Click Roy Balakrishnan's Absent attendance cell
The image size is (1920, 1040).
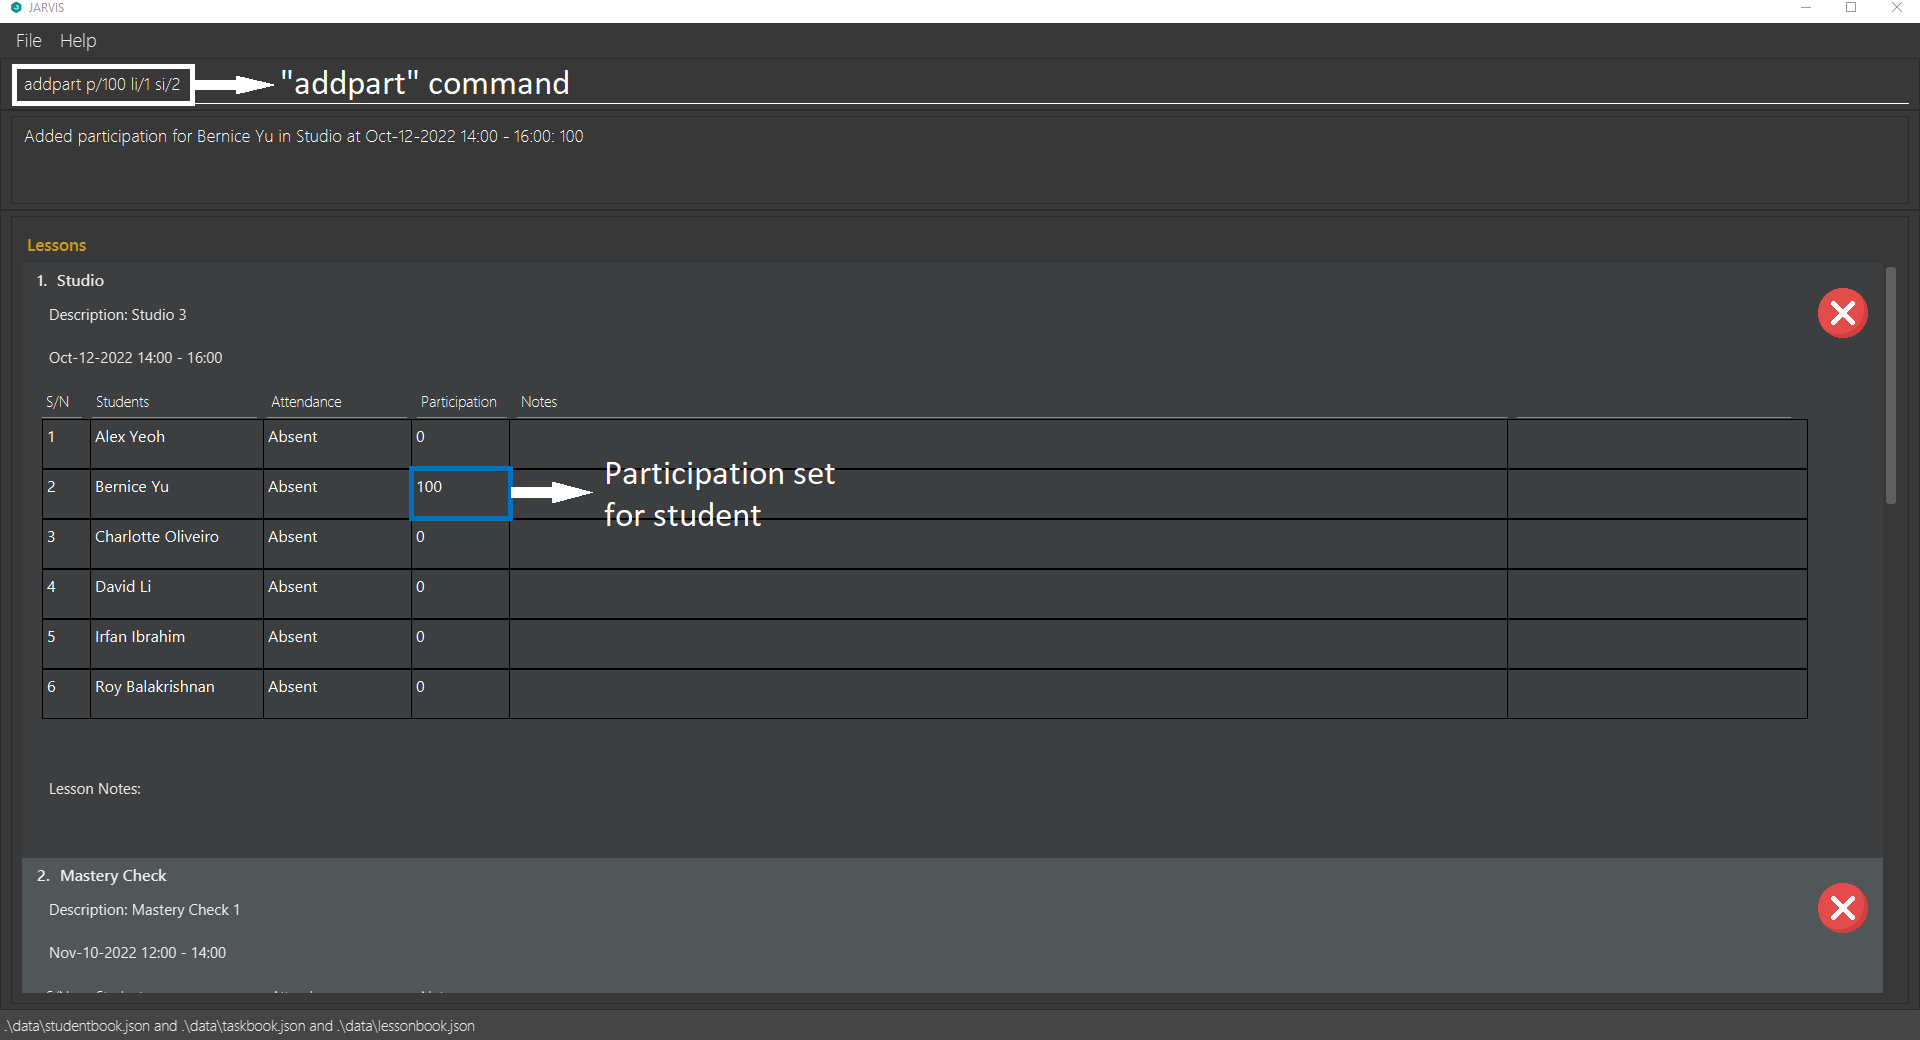coord(337,694)
